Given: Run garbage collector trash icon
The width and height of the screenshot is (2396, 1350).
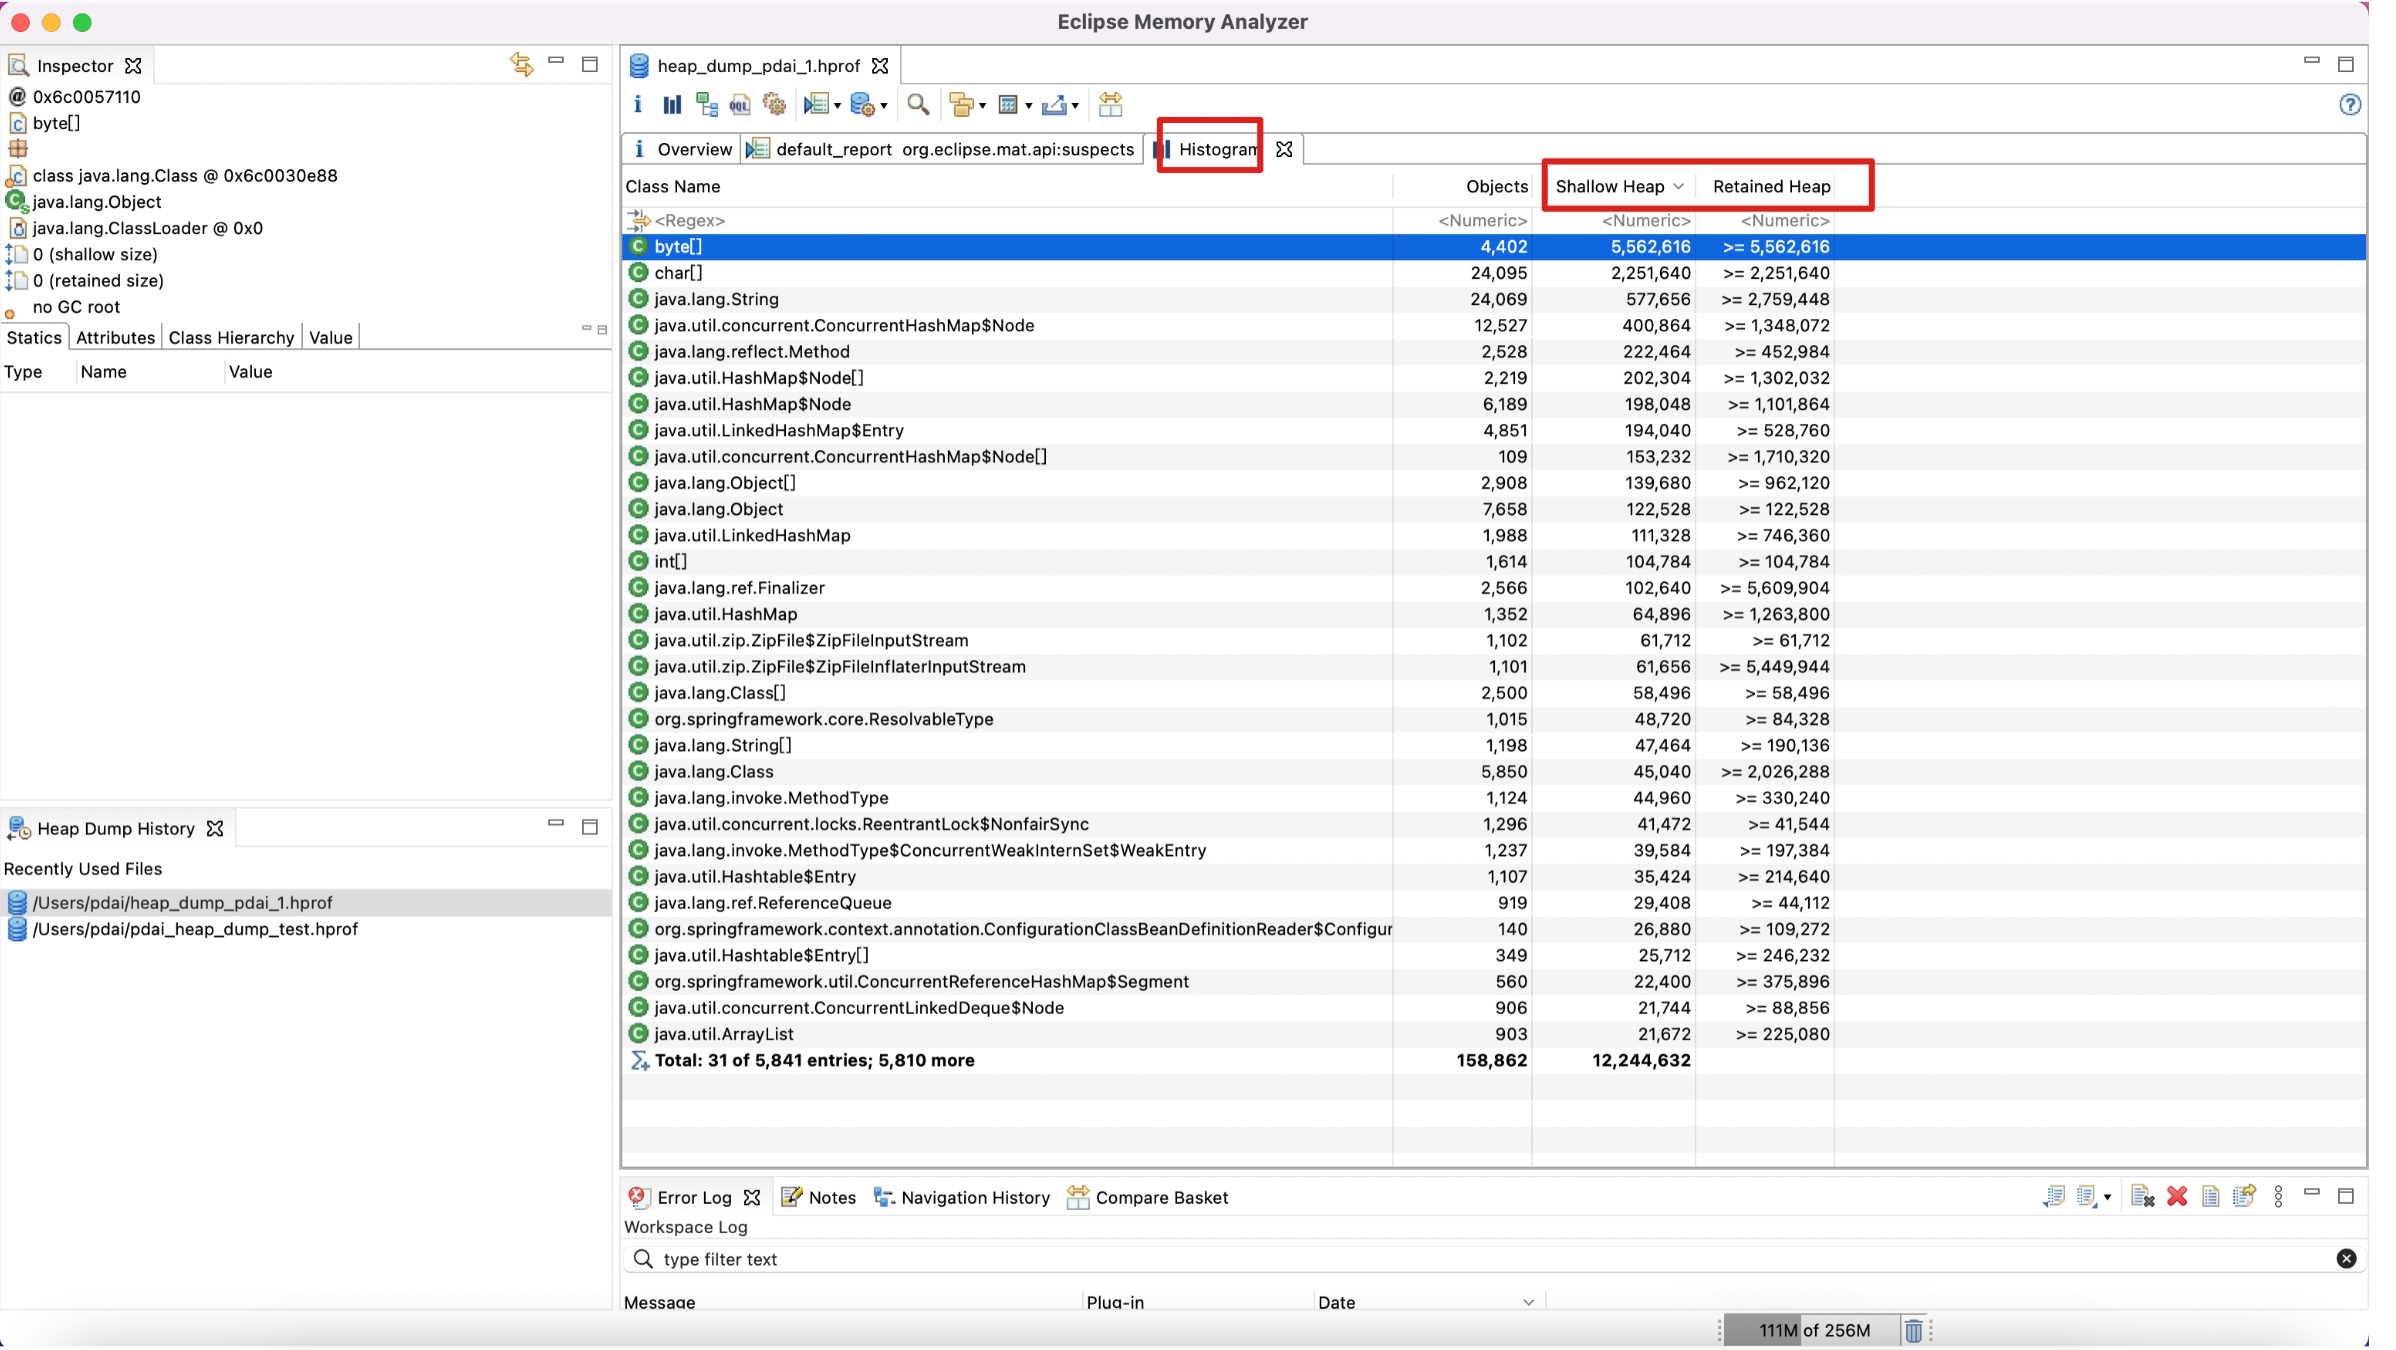Looking at the screenshot, I should pos(1913,1330).
